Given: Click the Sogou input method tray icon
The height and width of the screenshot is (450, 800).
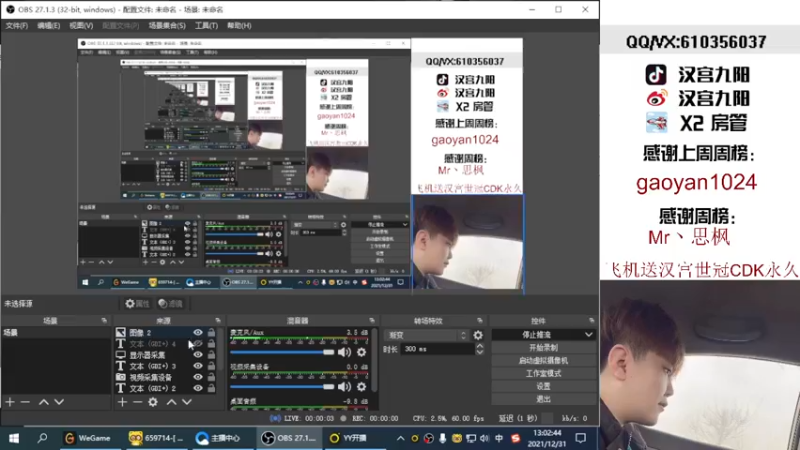Looking at the screenshot, I should coord(515,438).
